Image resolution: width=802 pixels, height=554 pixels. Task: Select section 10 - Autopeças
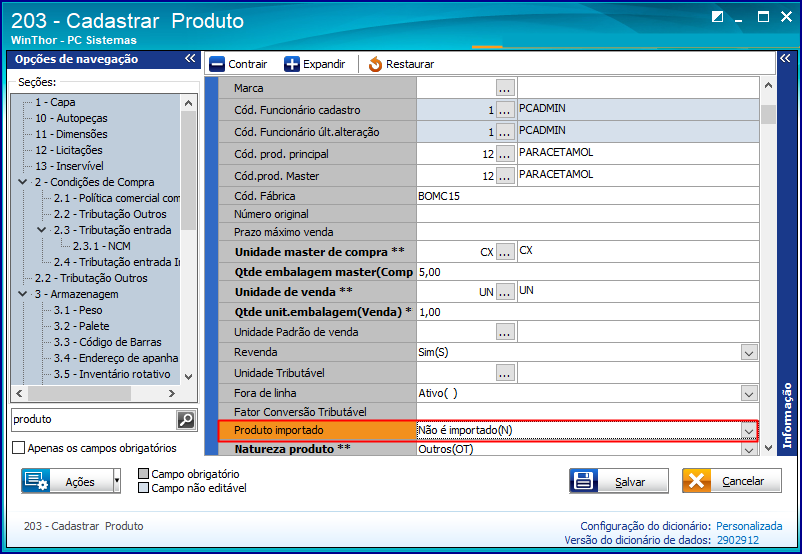[x=72, y=118]
